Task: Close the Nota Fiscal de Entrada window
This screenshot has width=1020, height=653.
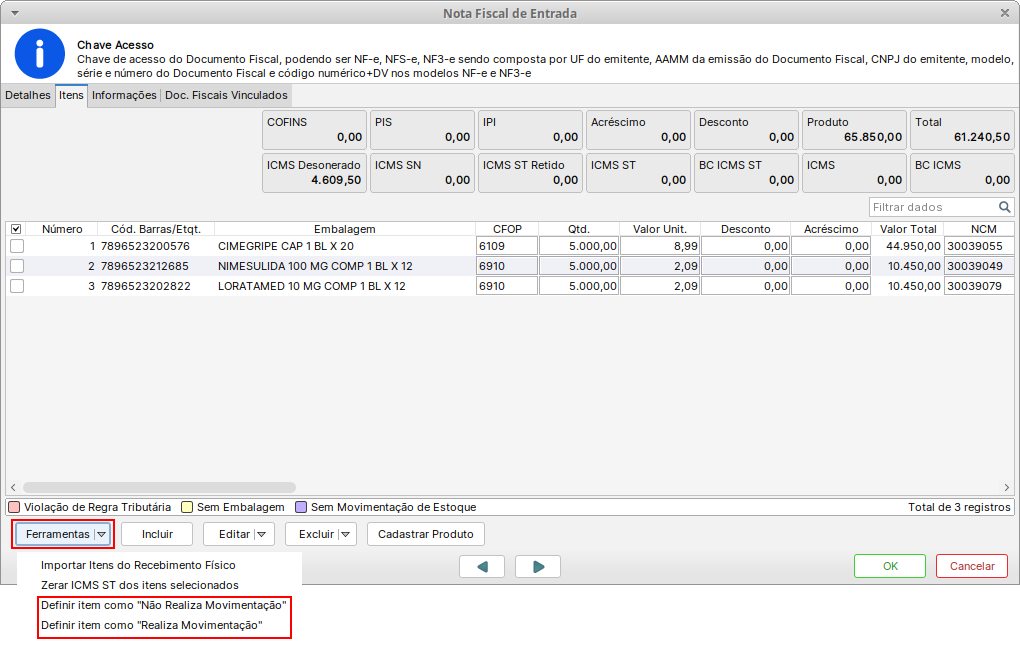Action: (1005, 13)
